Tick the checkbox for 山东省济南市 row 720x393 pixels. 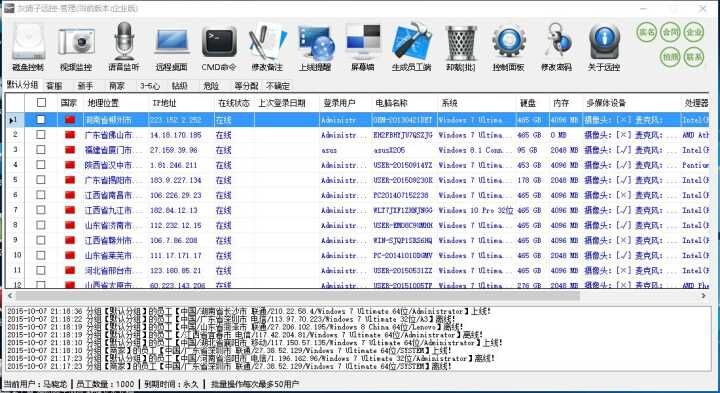click(x=41, y=225)
